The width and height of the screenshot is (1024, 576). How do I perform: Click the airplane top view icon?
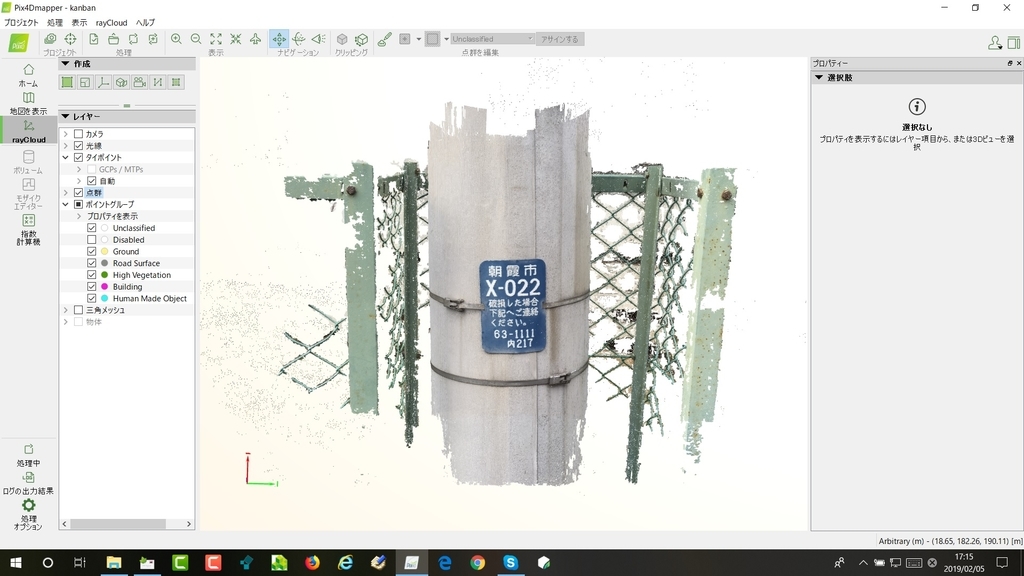pos(255,39)
